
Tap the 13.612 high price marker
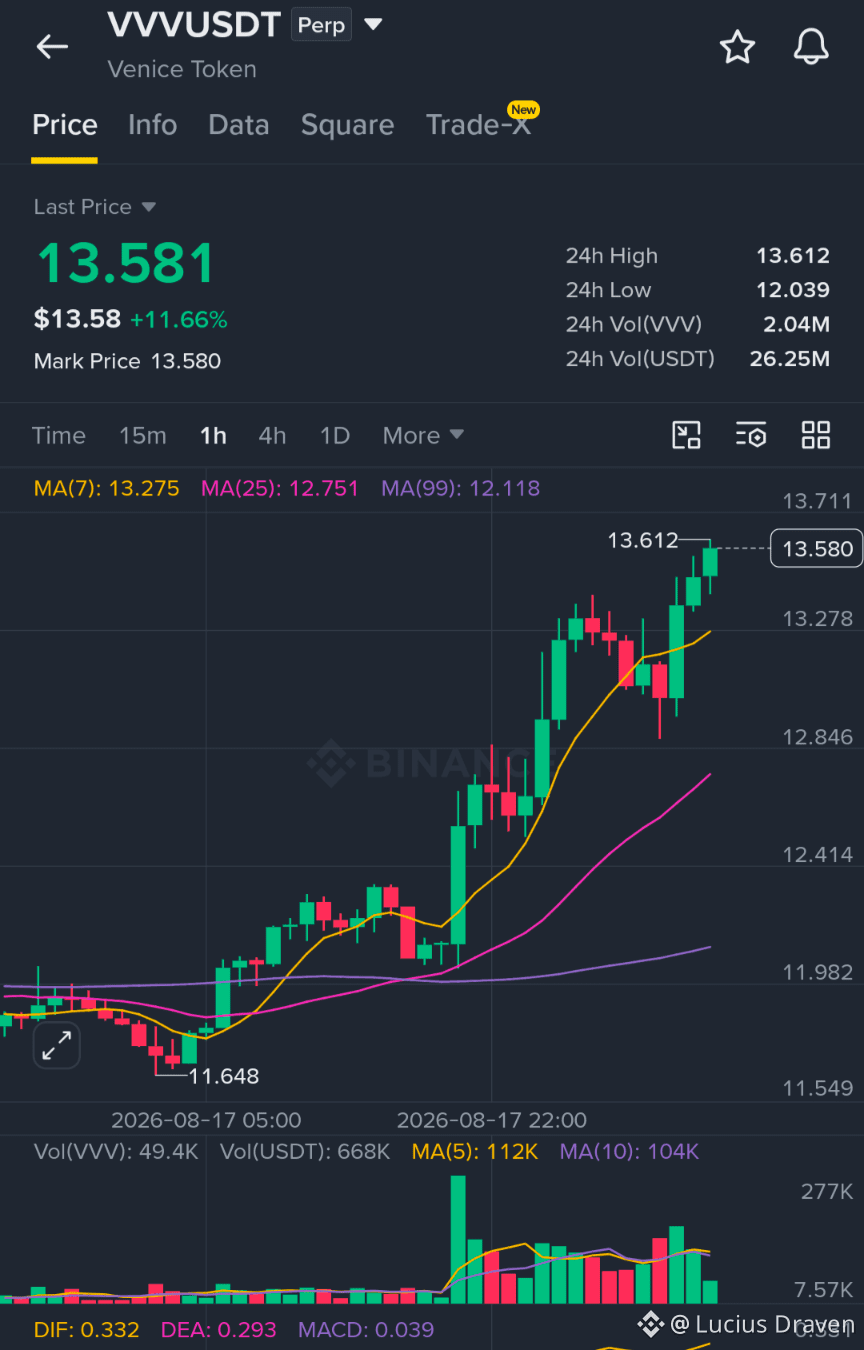[643, 541]
